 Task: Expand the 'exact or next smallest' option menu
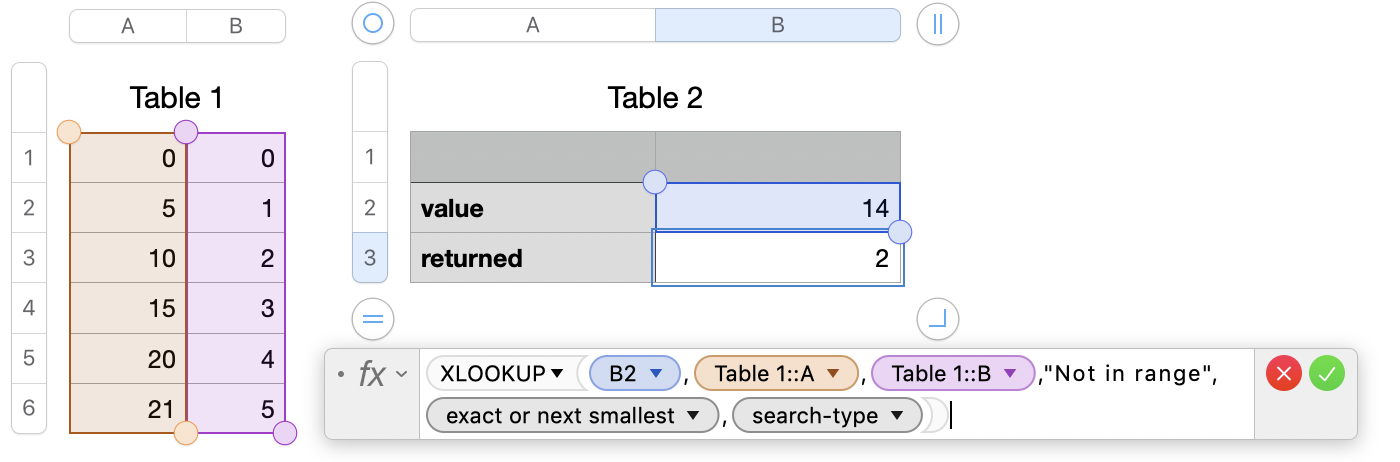(691, 415)
